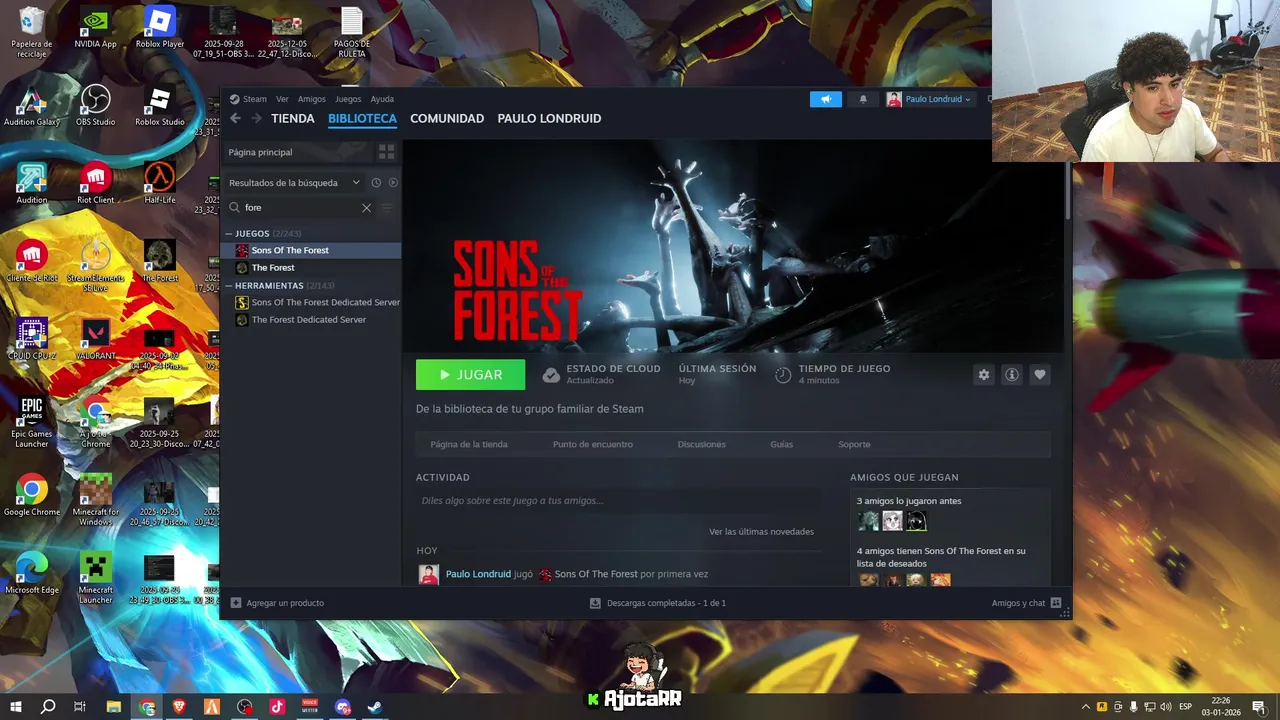Image resolution: width=1280 pixels, height=720 pixels.
Task: Switch to grid collections view
Action: point(386,152)
